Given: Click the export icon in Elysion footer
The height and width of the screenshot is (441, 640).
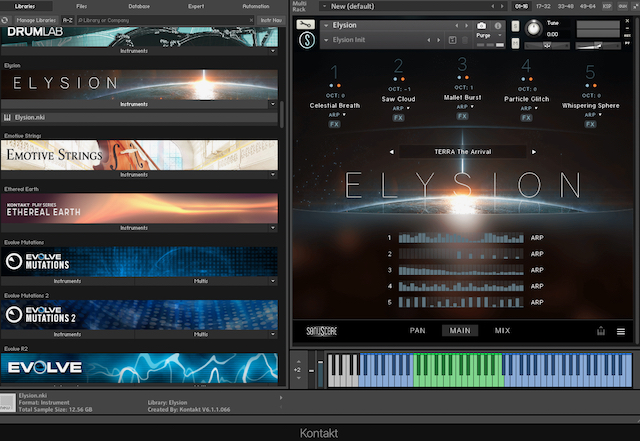Looking at the screenshot, I should 601,331.
